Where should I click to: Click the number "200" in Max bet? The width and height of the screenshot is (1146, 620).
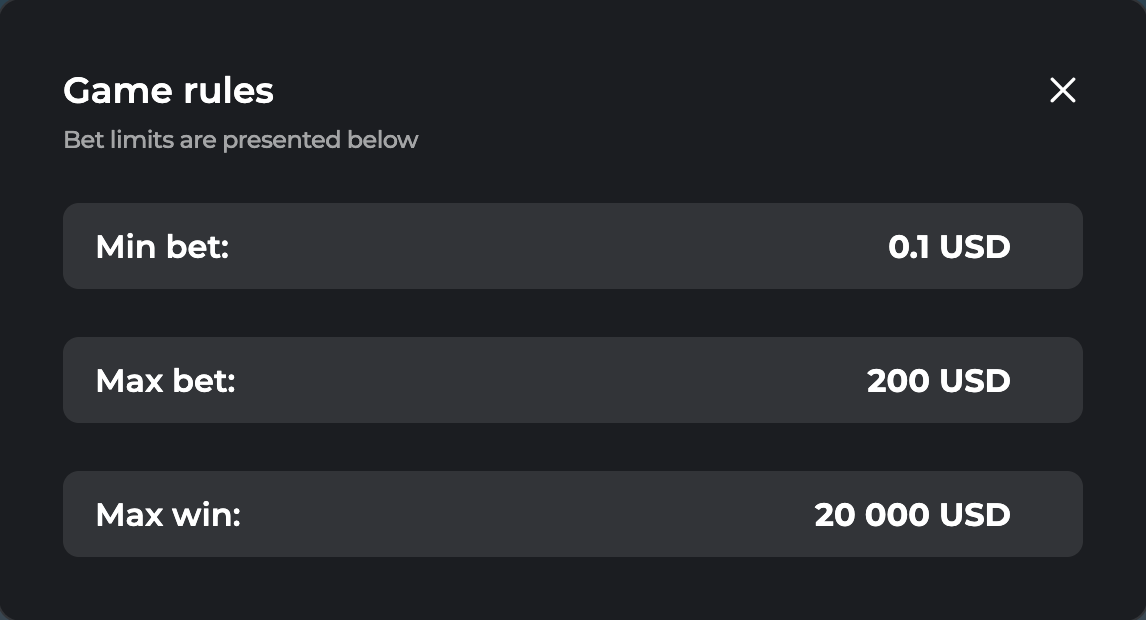click(899, 380)
